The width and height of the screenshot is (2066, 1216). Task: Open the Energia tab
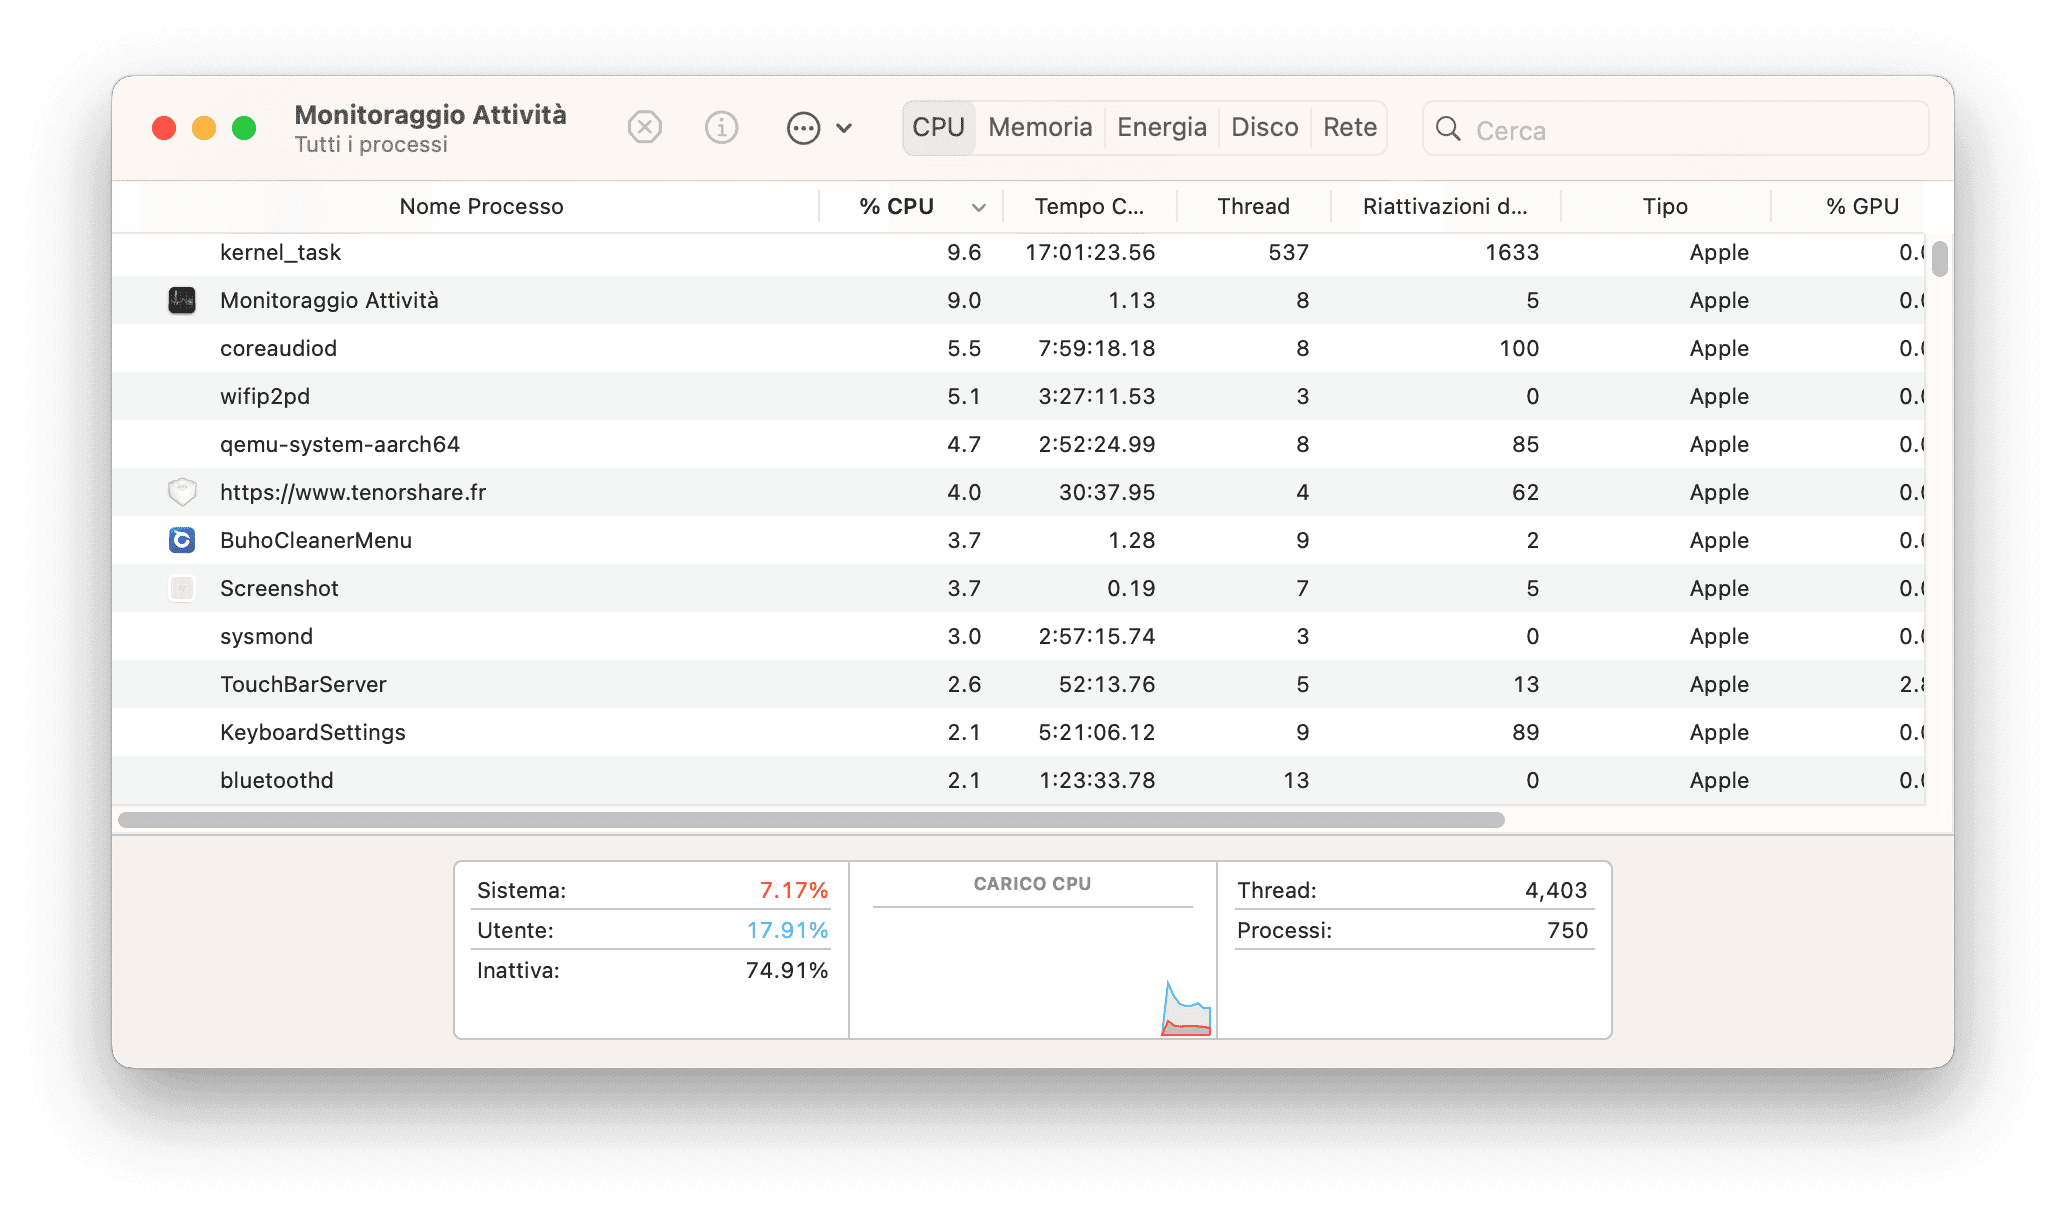(1162, 127)
